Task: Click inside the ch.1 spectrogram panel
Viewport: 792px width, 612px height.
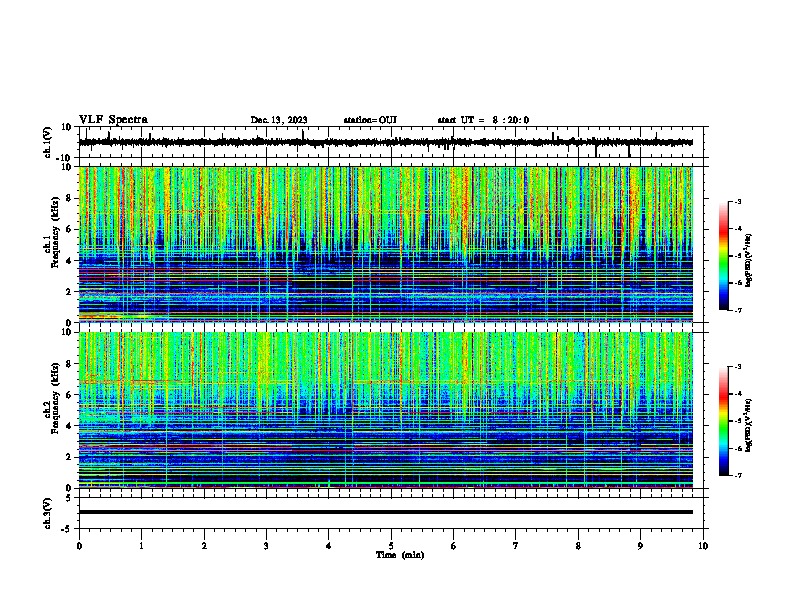Action: [386, 244]
